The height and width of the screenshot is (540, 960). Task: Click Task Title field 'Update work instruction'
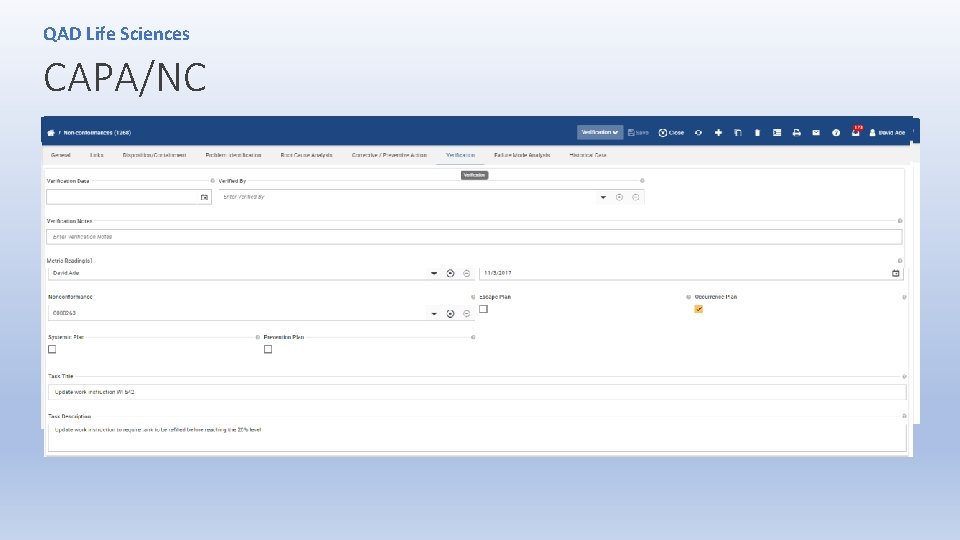477,392
